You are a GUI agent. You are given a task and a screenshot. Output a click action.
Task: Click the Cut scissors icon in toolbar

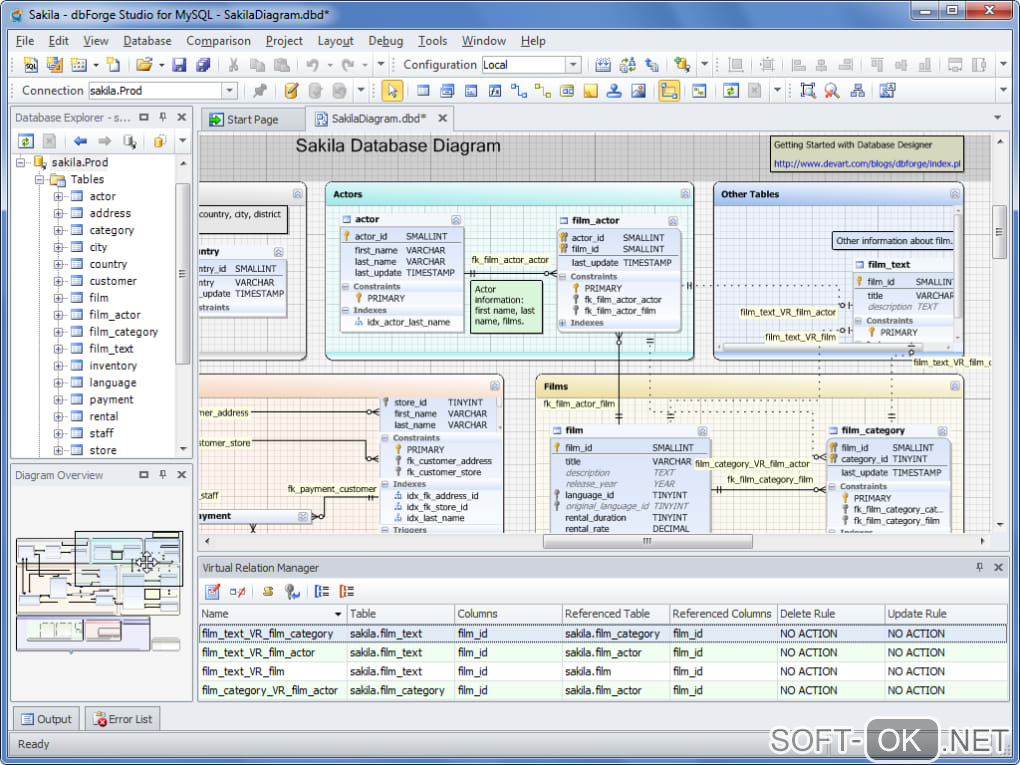click(233, 65)
